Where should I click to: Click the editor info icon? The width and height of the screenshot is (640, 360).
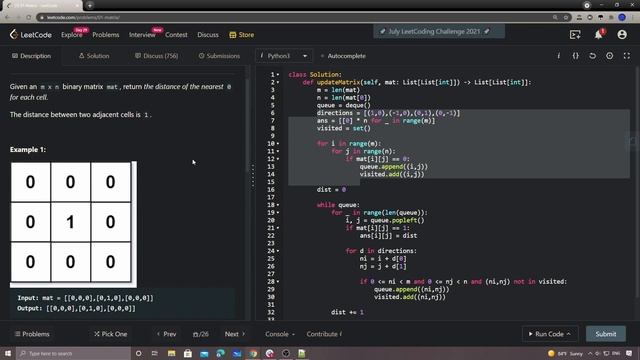pyautogui.click(x=558, y=56)
